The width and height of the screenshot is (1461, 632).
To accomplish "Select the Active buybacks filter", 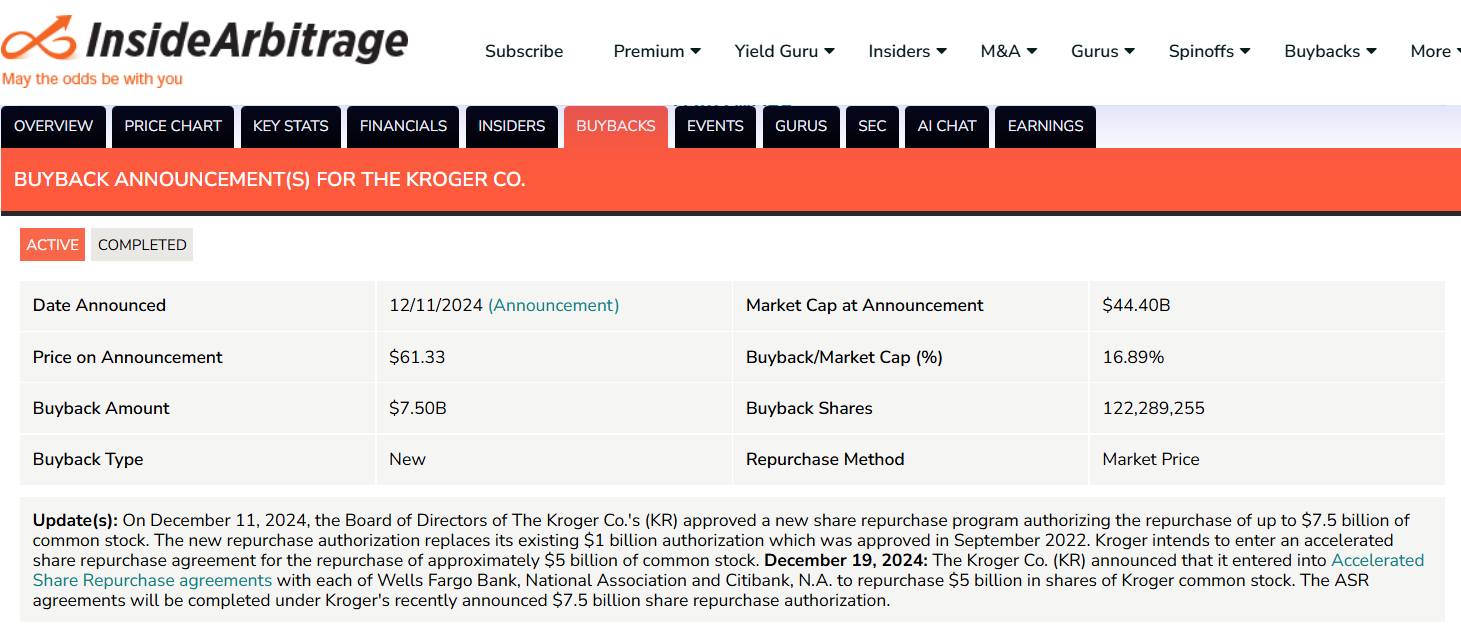I will tap(53, 245).
